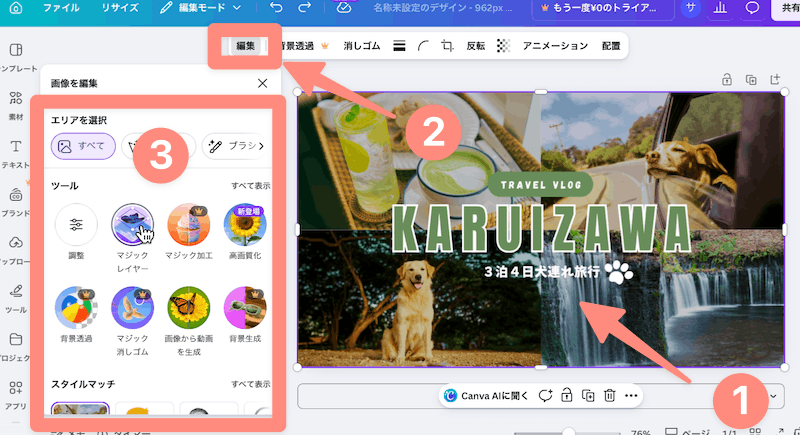Open アップロード in the side rail
The width and height of the screenshot is (800, 435).
(16, 250)
